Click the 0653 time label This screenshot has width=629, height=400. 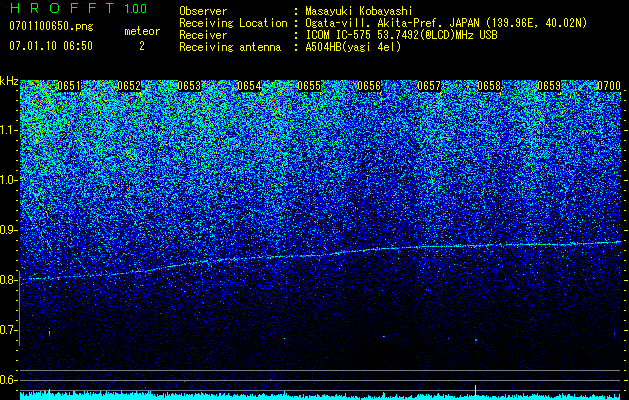pos(189,86)
